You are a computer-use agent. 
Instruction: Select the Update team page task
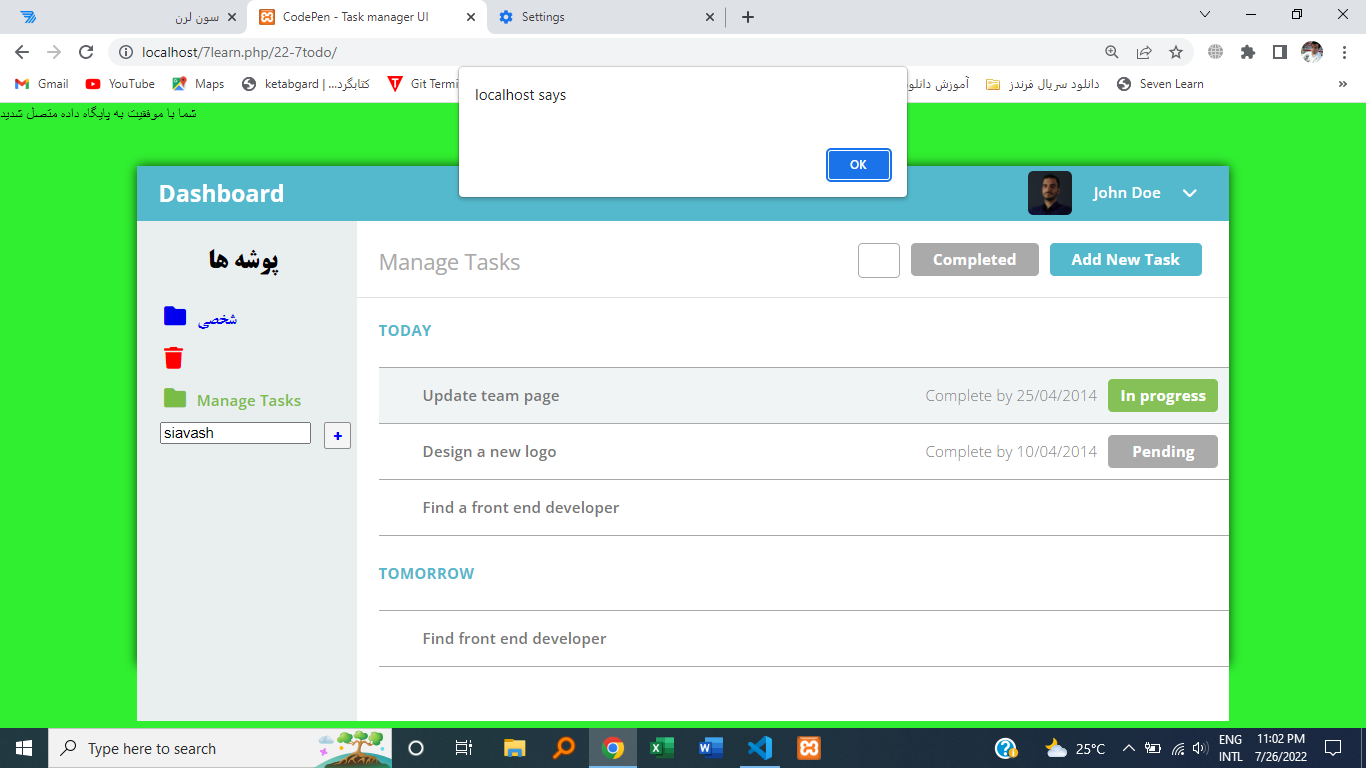491,396
